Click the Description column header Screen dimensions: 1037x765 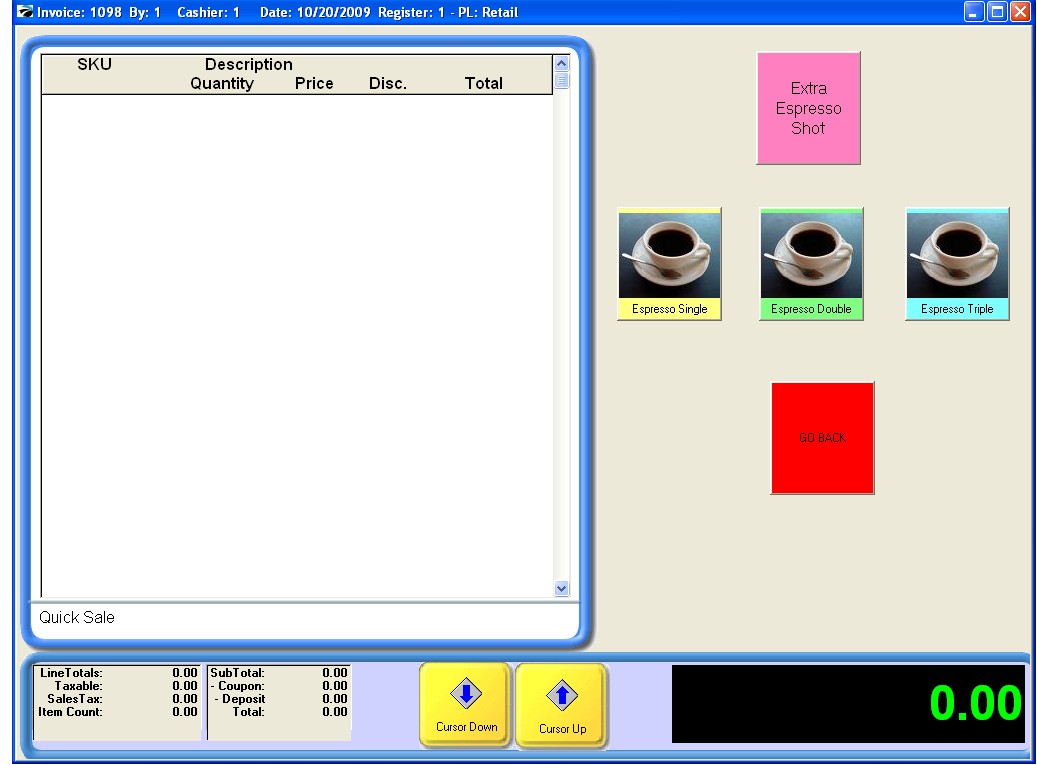[x=248, y=65]
